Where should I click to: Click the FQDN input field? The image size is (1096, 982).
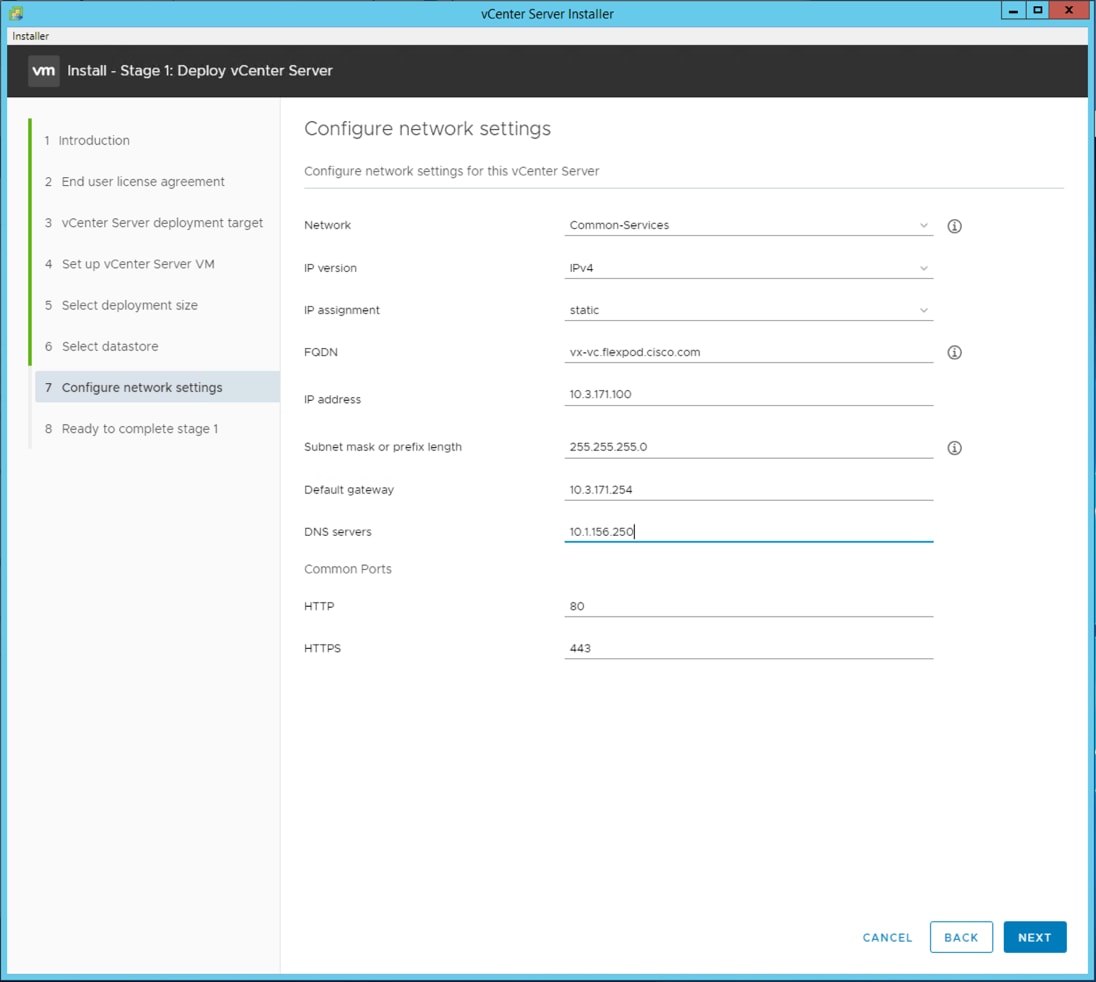pos(749,352)
